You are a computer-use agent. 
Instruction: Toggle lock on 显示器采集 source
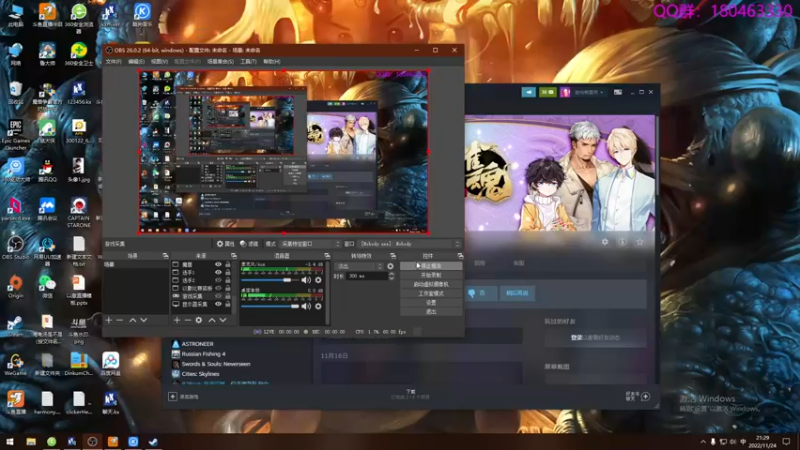tap(228, 304)
